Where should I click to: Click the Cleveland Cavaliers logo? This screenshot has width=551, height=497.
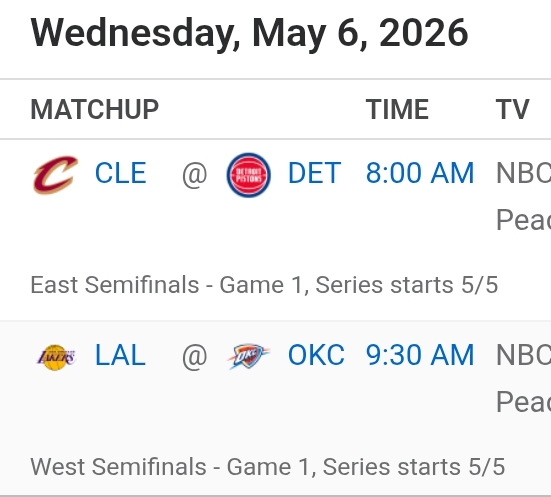pyautogui.click(x=55, y=175)
